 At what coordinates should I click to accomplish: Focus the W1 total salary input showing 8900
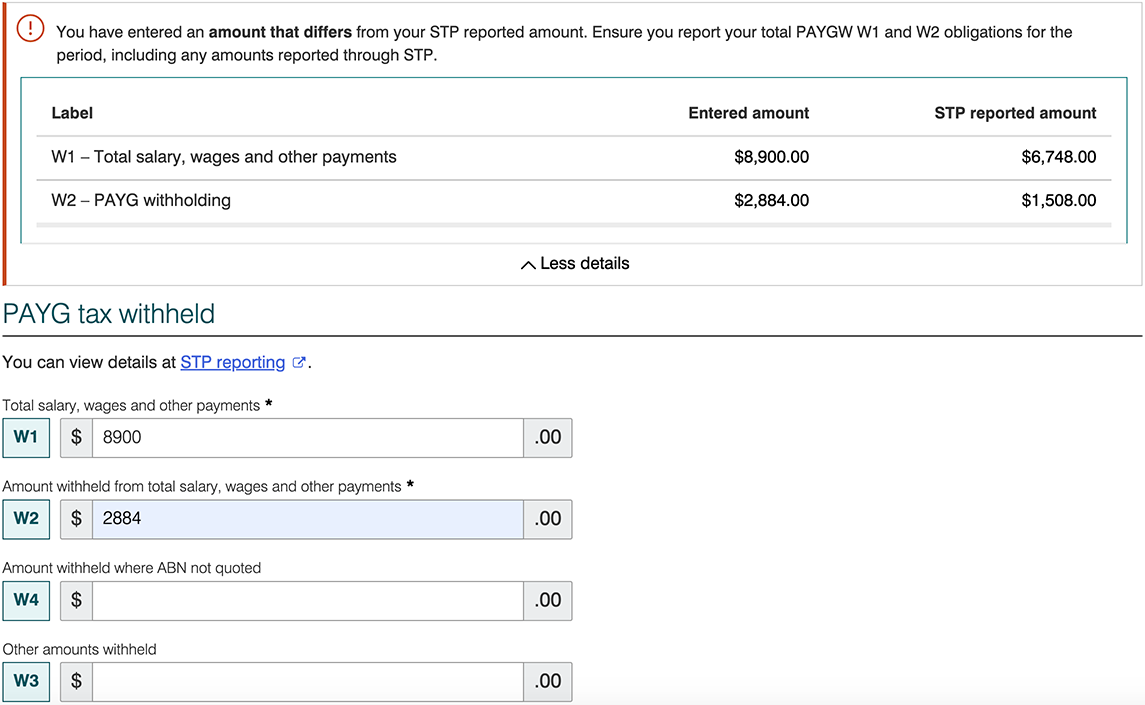coord(307,438)
